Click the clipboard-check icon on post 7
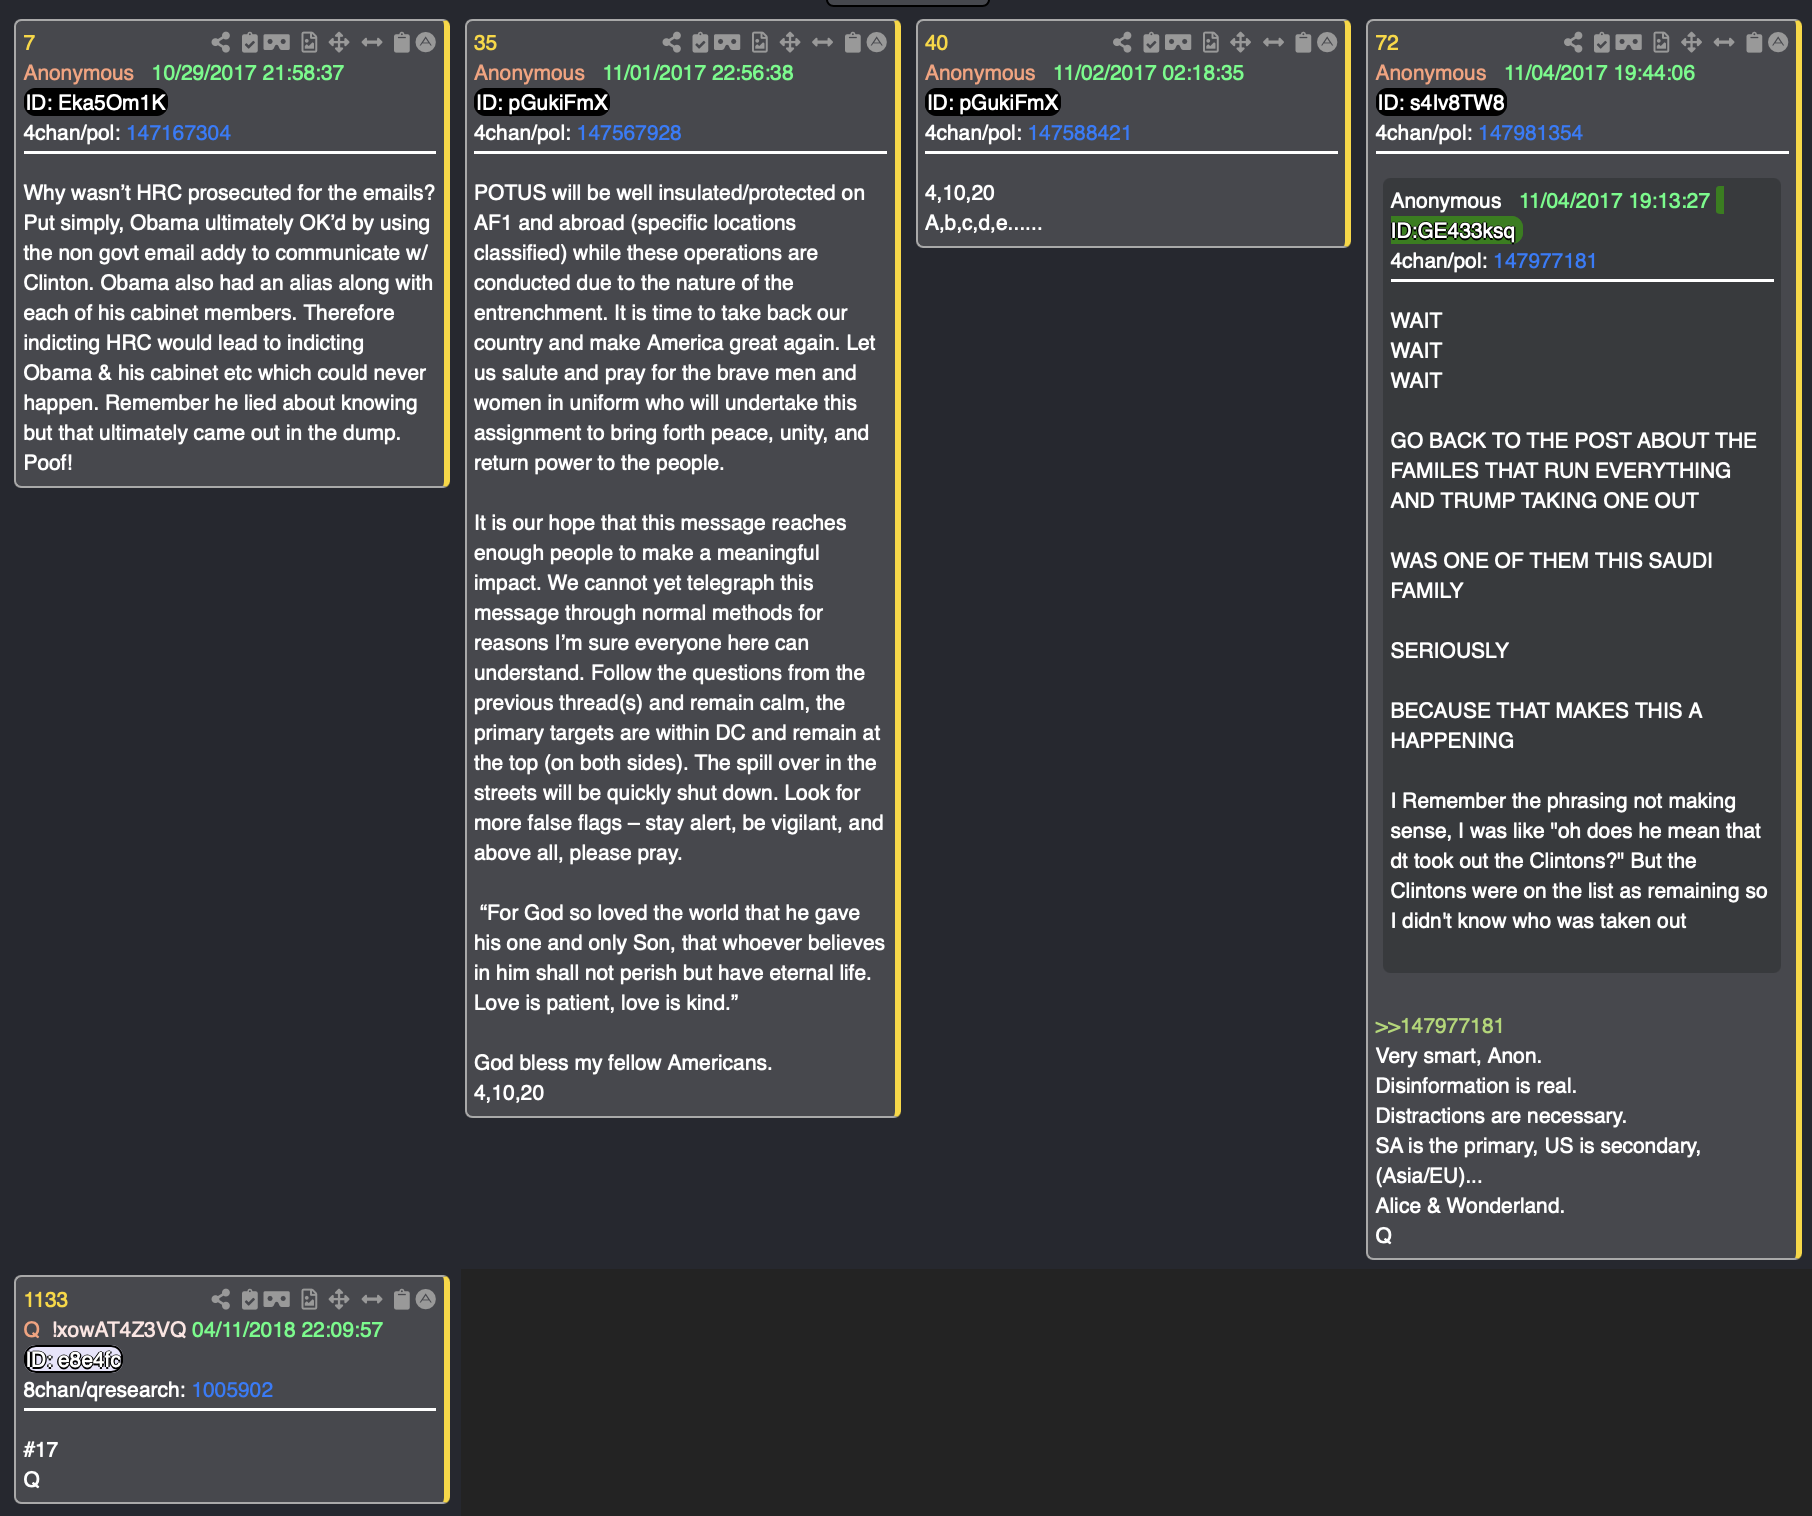The image size is (1812, 1516). coord(250,42)
